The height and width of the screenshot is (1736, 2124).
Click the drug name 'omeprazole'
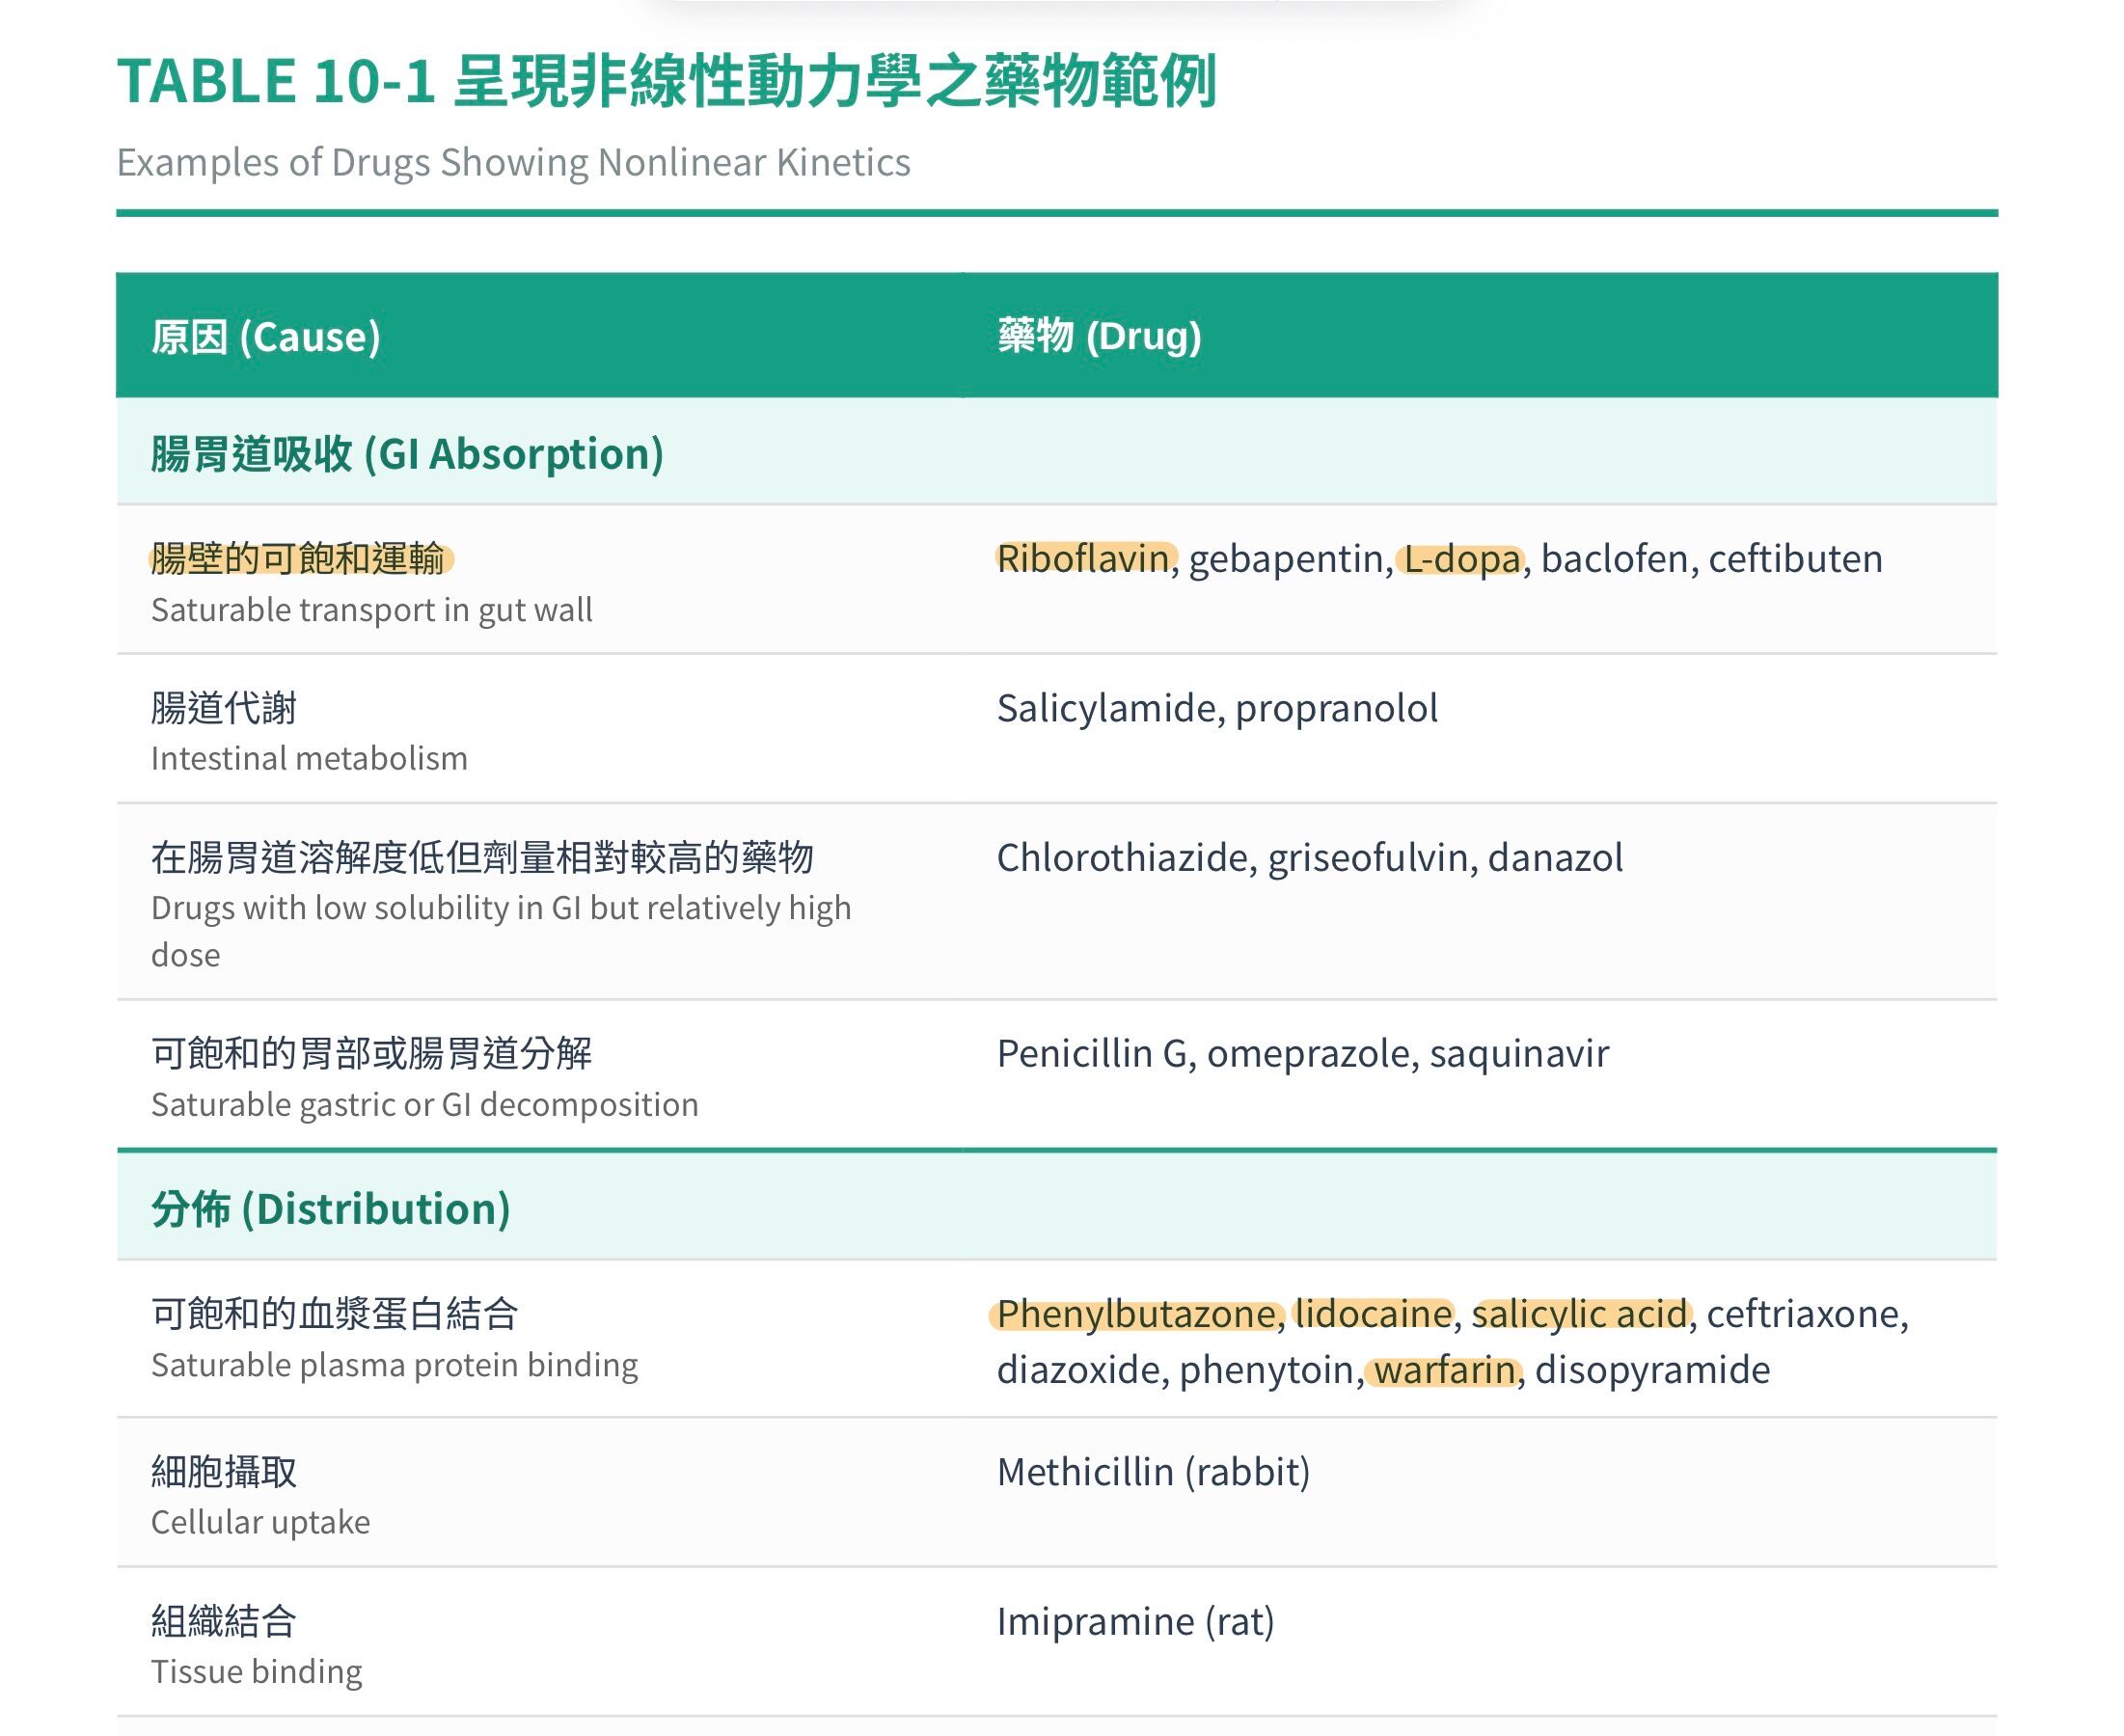point(1308,1054)
